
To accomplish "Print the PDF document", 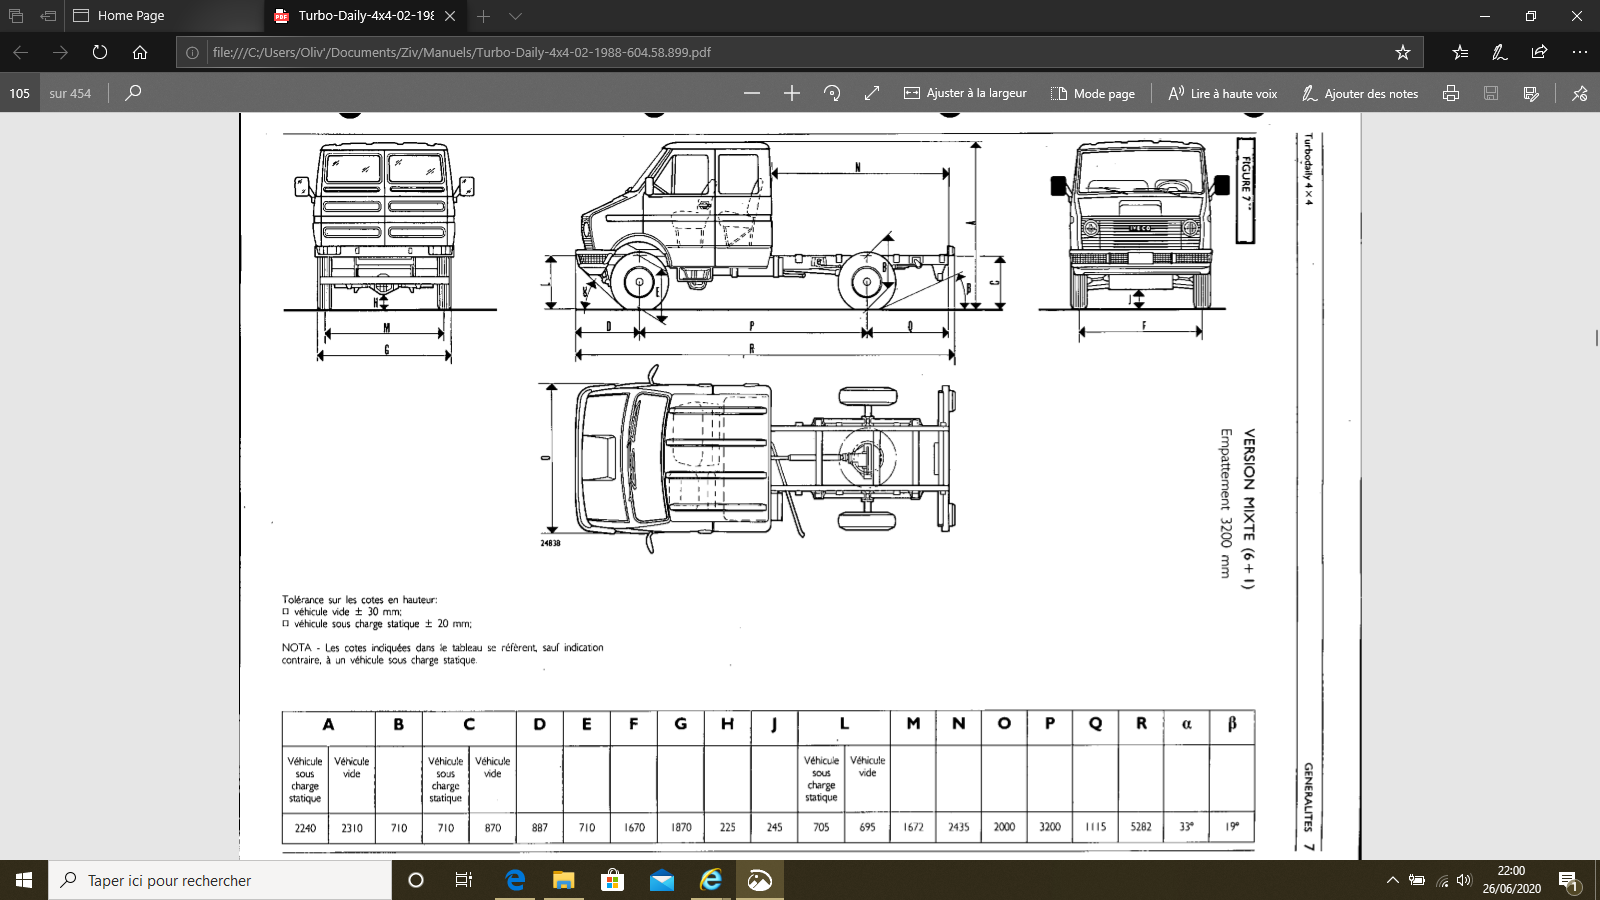I will [1451, 93].
